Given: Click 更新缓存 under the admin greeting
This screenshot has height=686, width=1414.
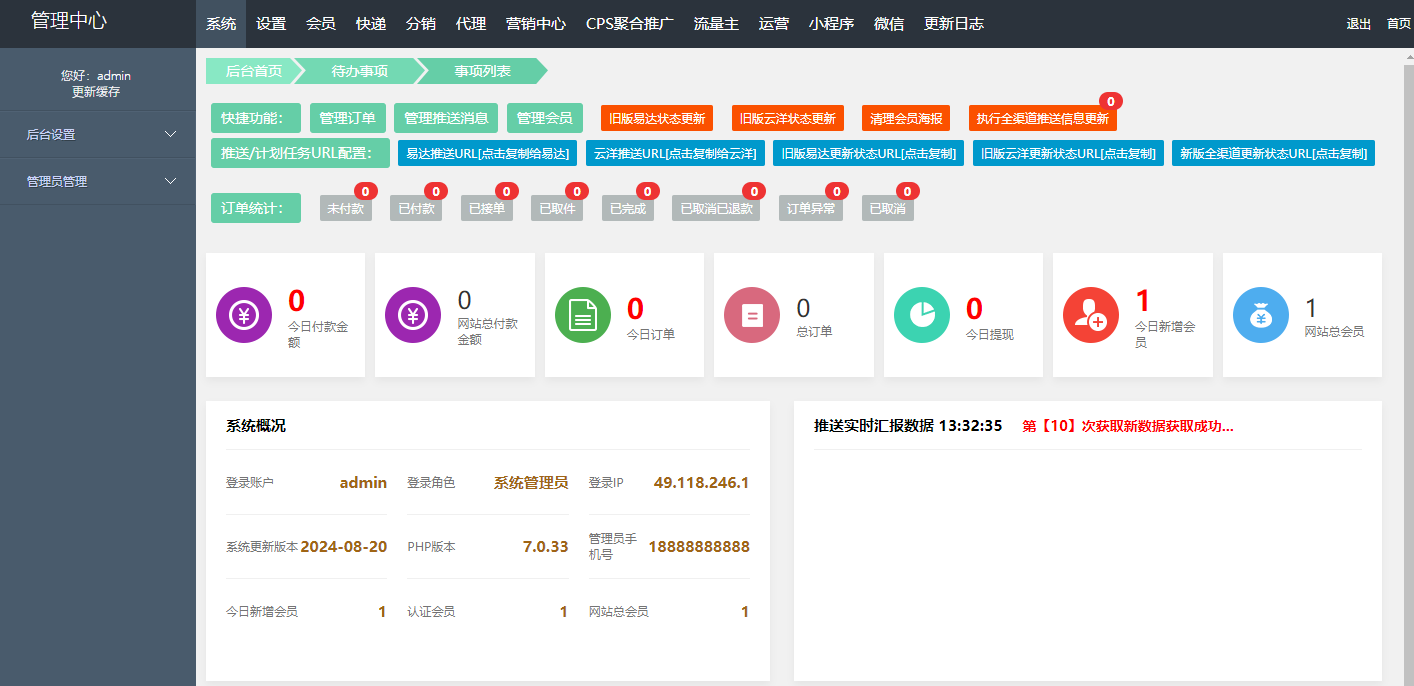Looking at the screenshot, I should [97, 90].
